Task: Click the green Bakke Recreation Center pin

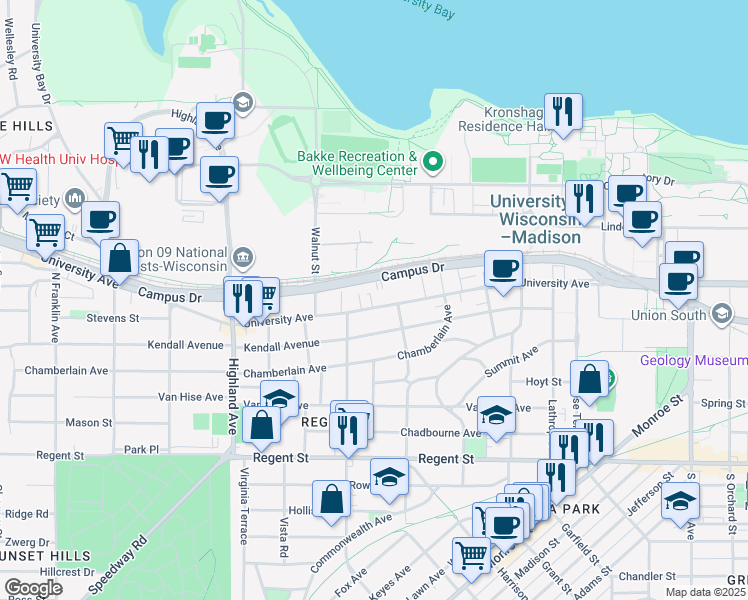Action: 433,160
